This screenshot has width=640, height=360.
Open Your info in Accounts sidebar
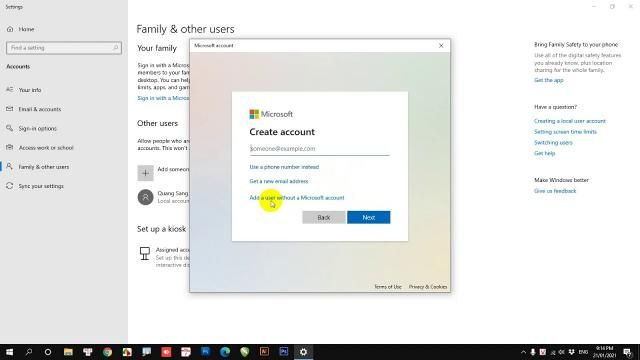click(30, 90)
